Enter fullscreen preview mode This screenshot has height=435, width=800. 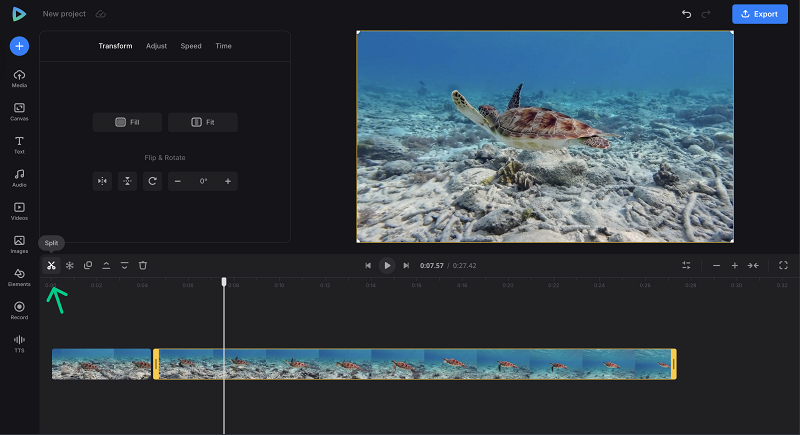click(x=783, y=265)
